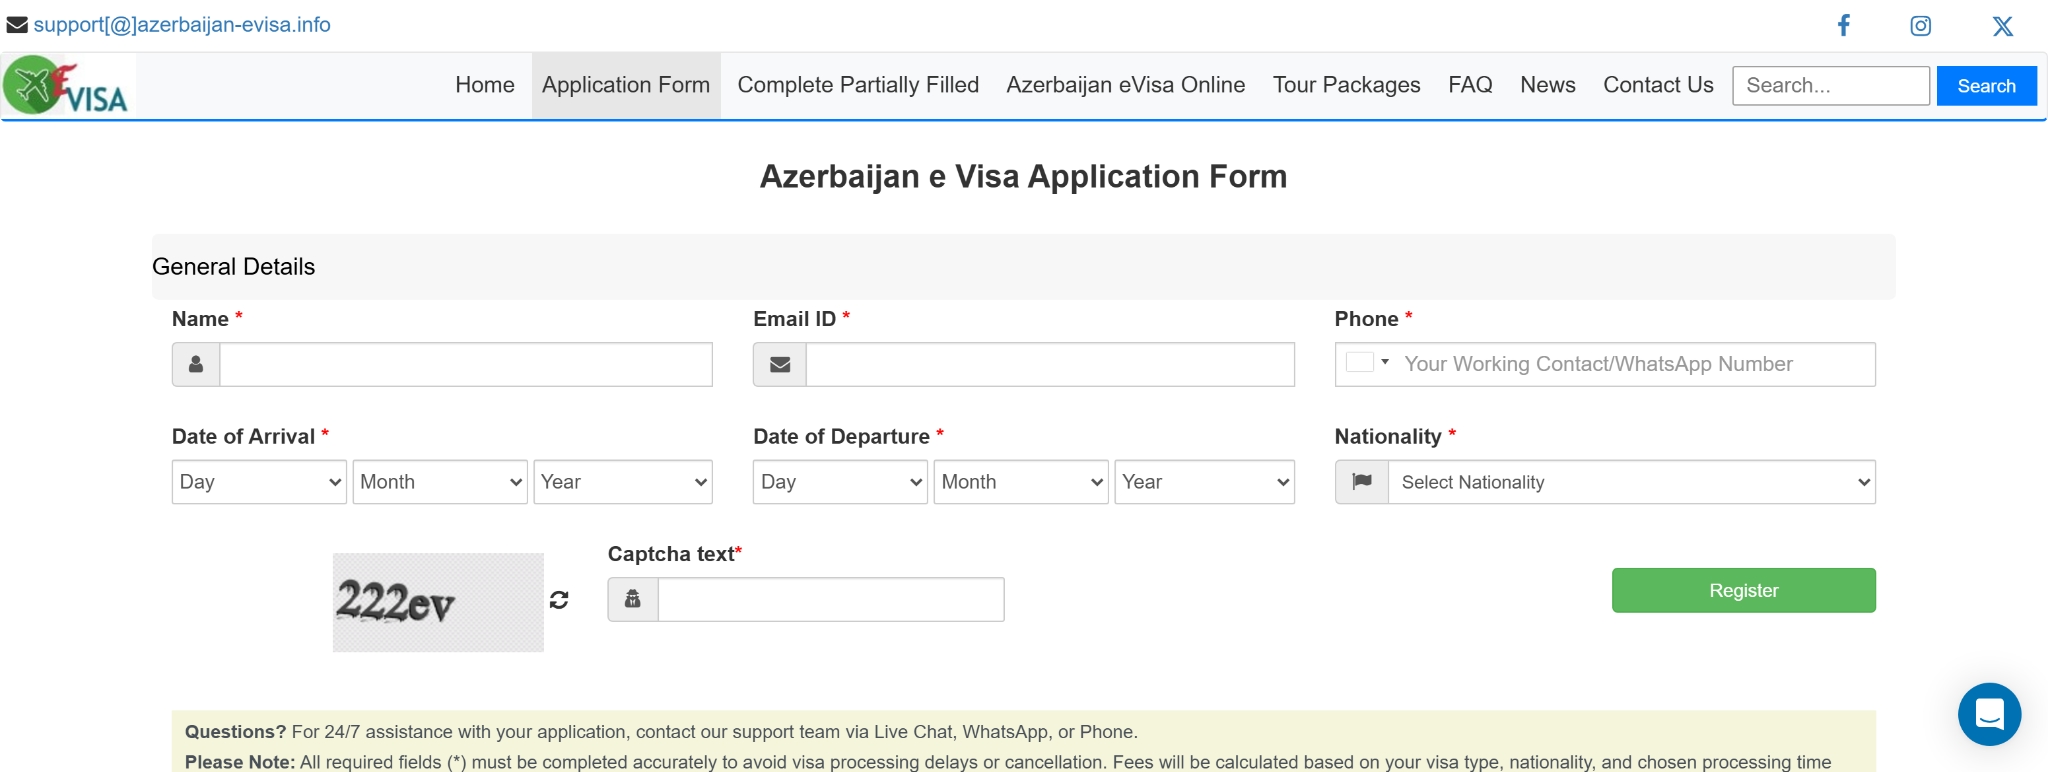Open the Instagram profile icon
The image size is (2048, 772).
click(1920, 26)
